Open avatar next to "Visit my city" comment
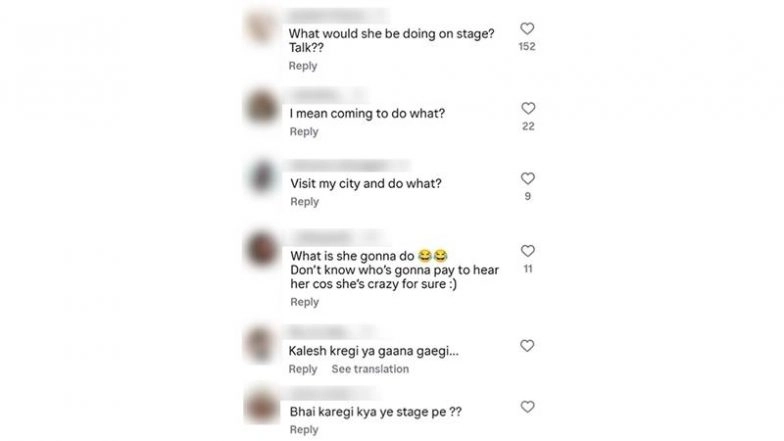The height and width of the screenshot is (441, 784). click(262, 177)
